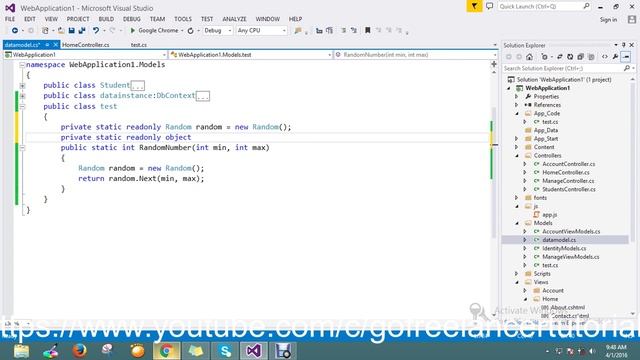Collapse the Controllers folder
The width and height of the screenshot is (640, 360).
517,156
